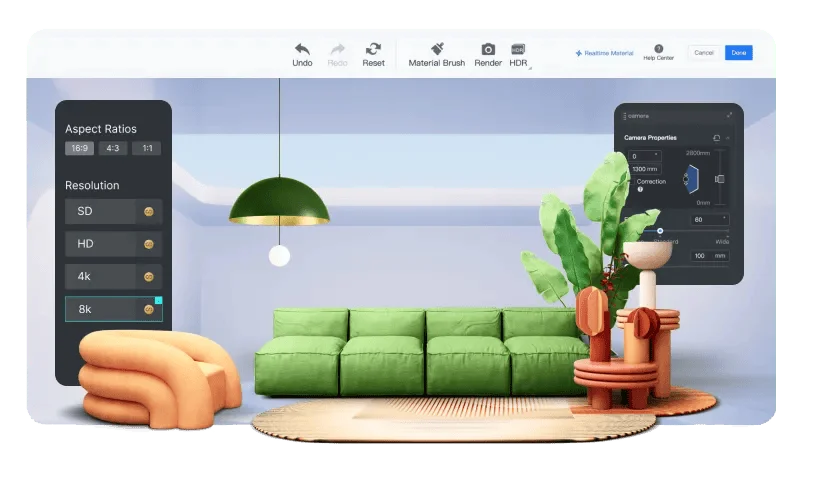Click the reset icon next to Camera Properties
817x480 pixels.
point(716,138)
